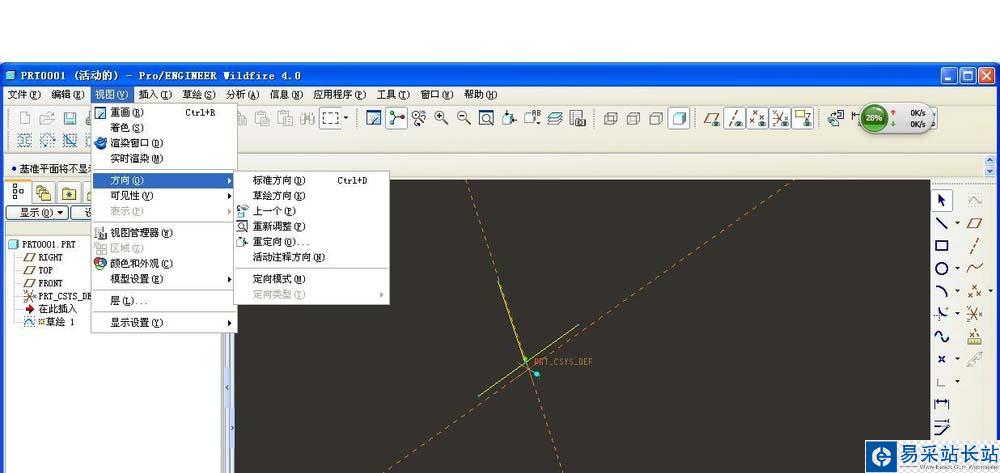Screen dimensions: 1000x473
Task: Select the Line sketch tool
Action: pos(942,223)
